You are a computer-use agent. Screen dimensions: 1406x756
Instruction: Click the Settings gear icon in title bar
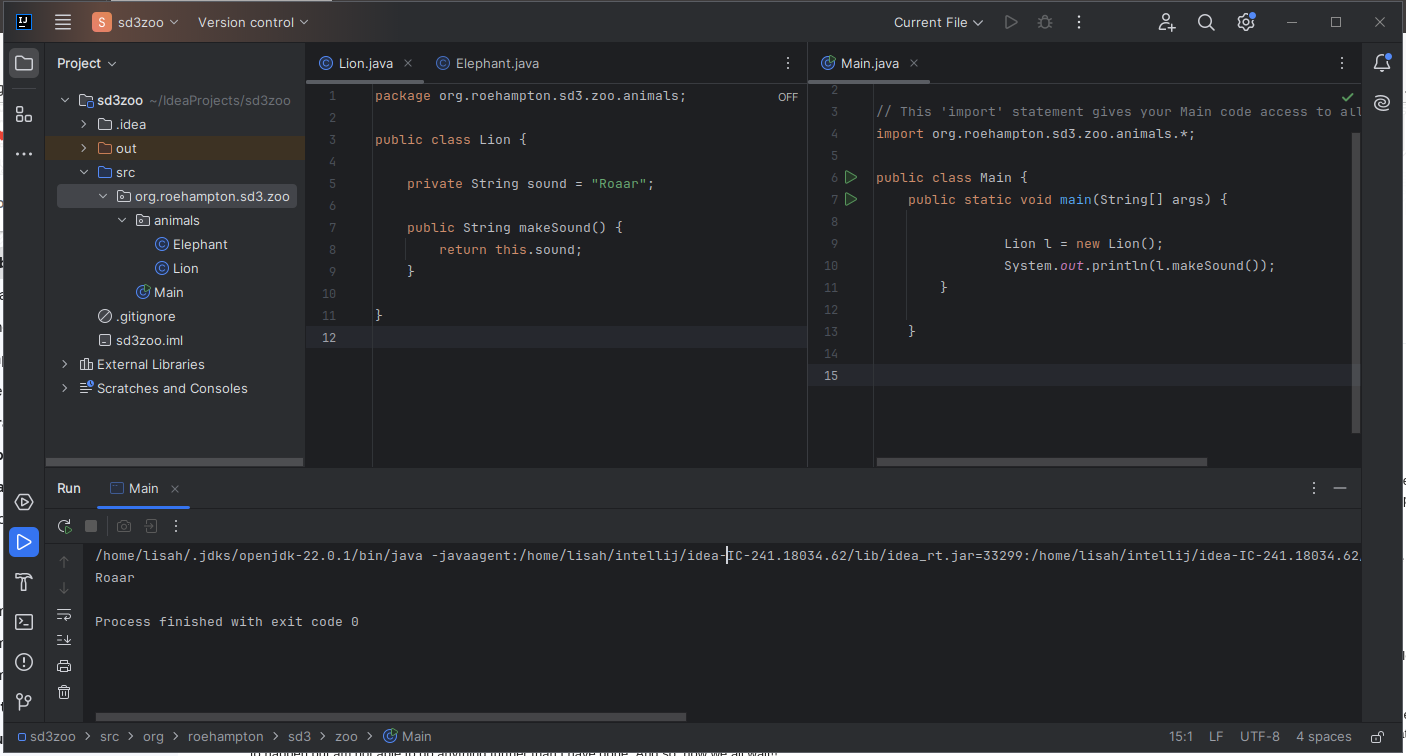click(x=1246, y=21)
